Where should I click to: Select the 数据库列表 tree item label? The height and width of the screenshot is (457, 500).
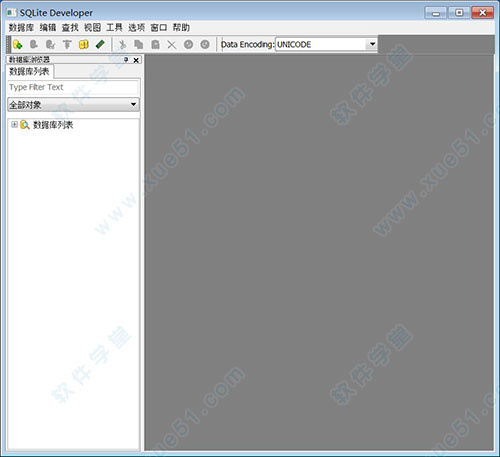[53, 125]
